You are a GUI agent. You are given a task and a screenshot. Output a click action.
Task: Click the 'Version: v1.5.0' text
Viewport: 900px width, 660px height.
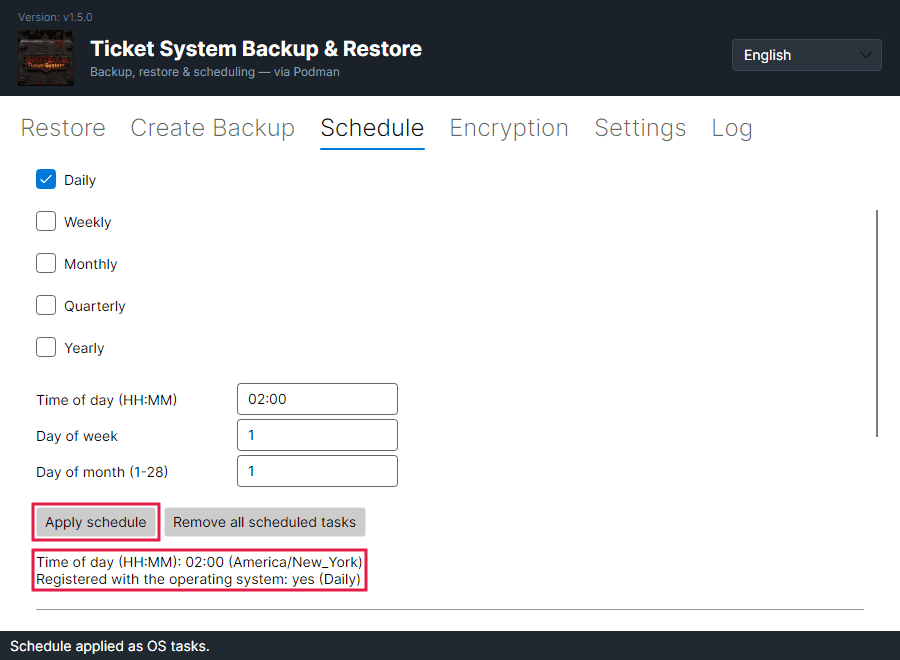tap(55, 17)
